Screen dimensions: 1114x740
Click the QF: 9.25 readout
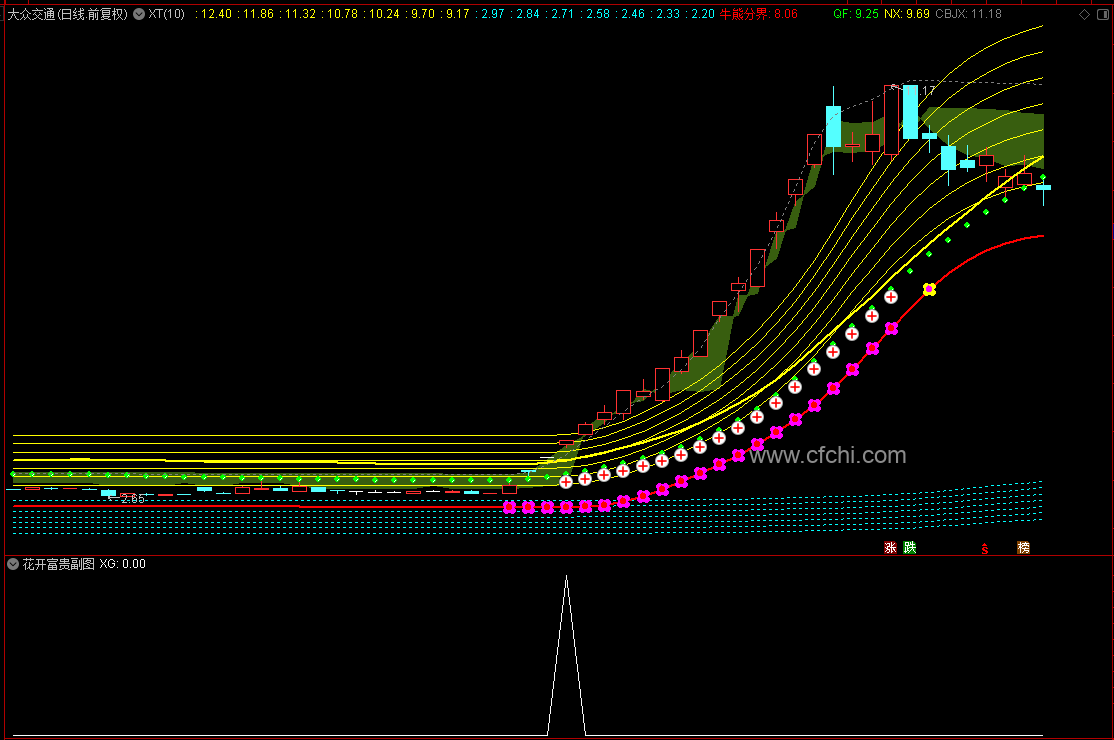pos(855,14)
